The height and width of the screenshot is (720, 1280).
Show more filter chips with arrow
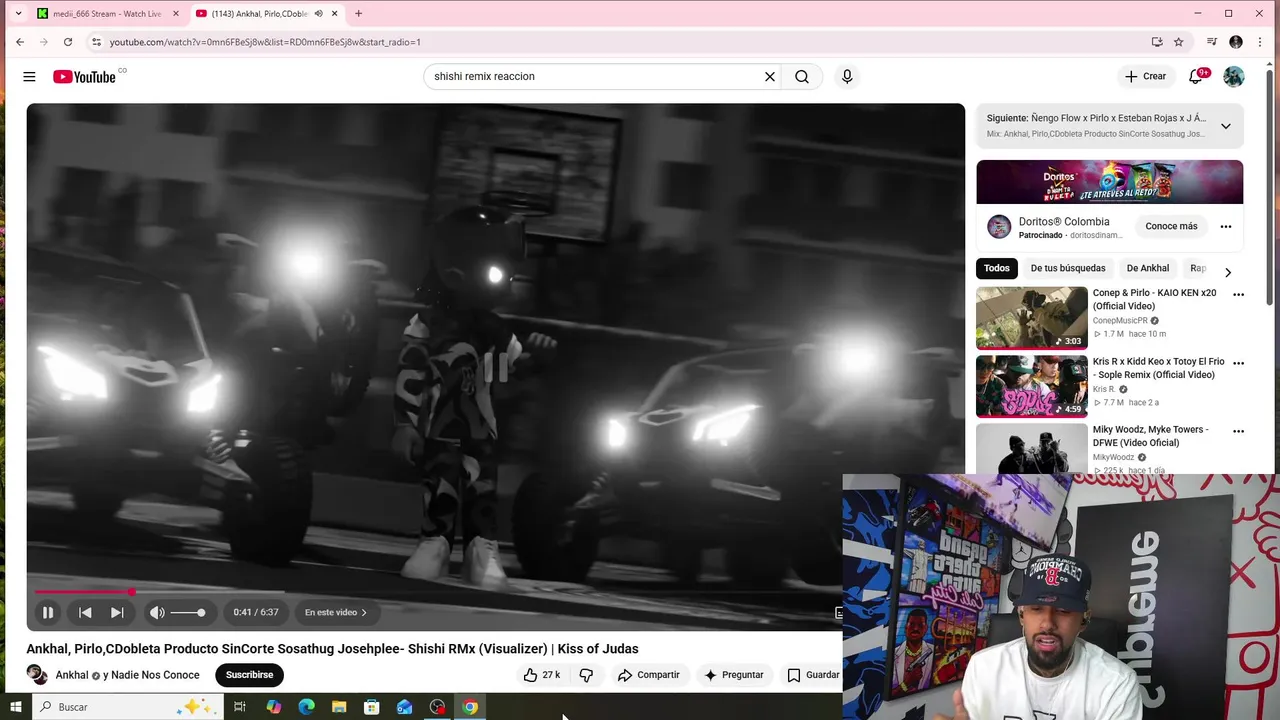point(1228,272)
